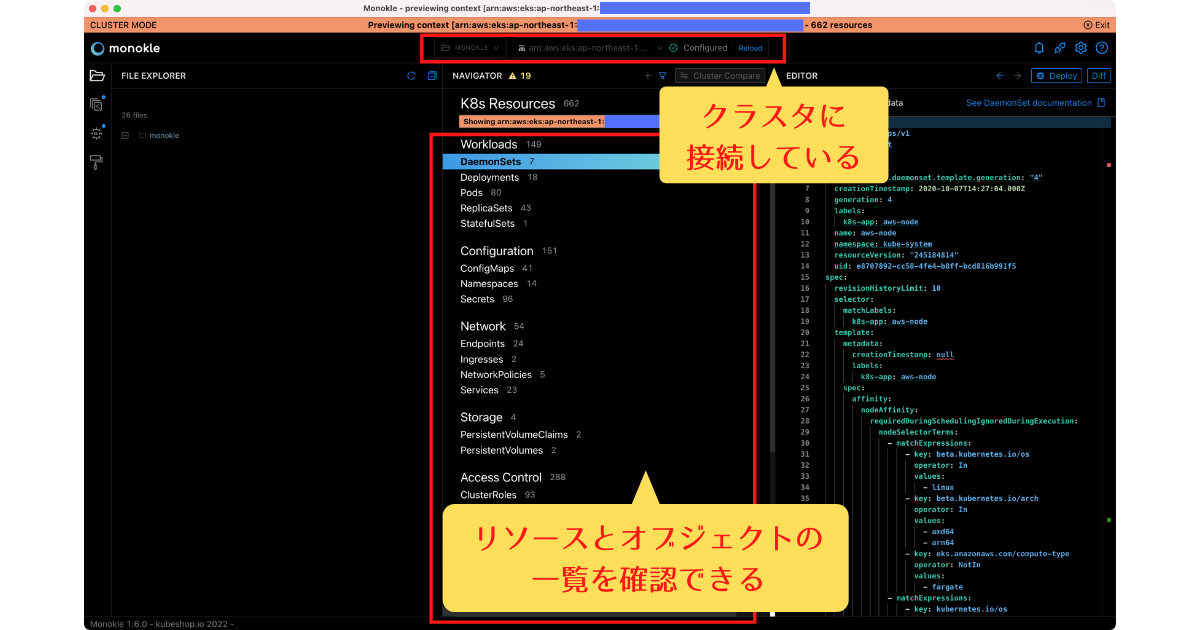Click the Workloads section heading

pos(489,144)
